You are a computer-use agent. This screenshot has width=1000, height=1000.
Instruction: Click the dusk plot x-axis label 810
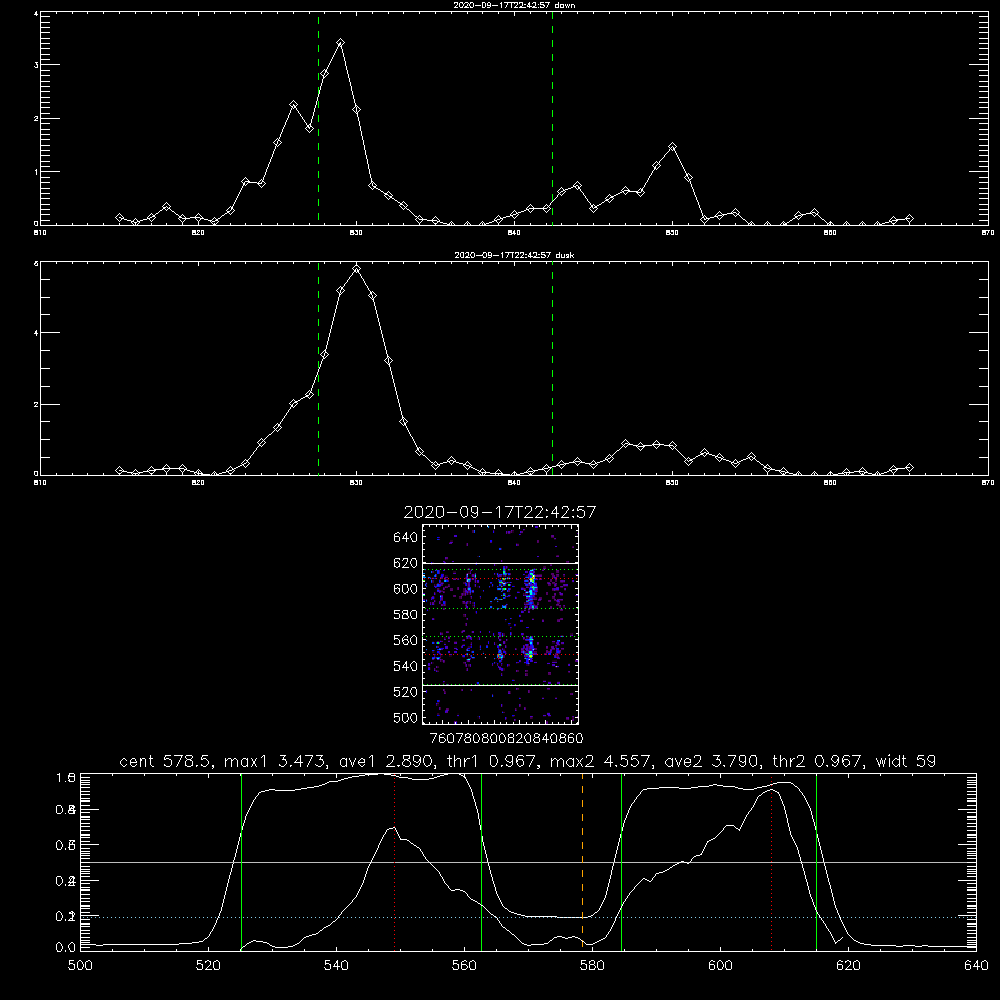[40, 483]
